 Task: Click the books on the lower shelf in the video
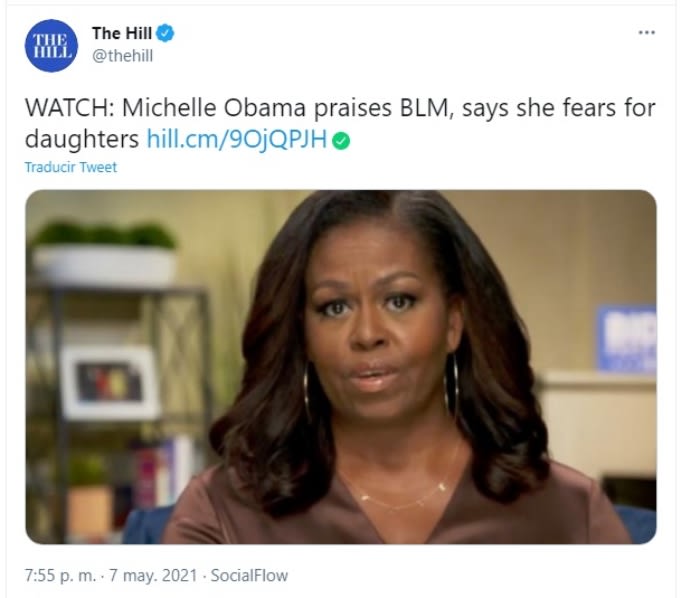(163, 471)
